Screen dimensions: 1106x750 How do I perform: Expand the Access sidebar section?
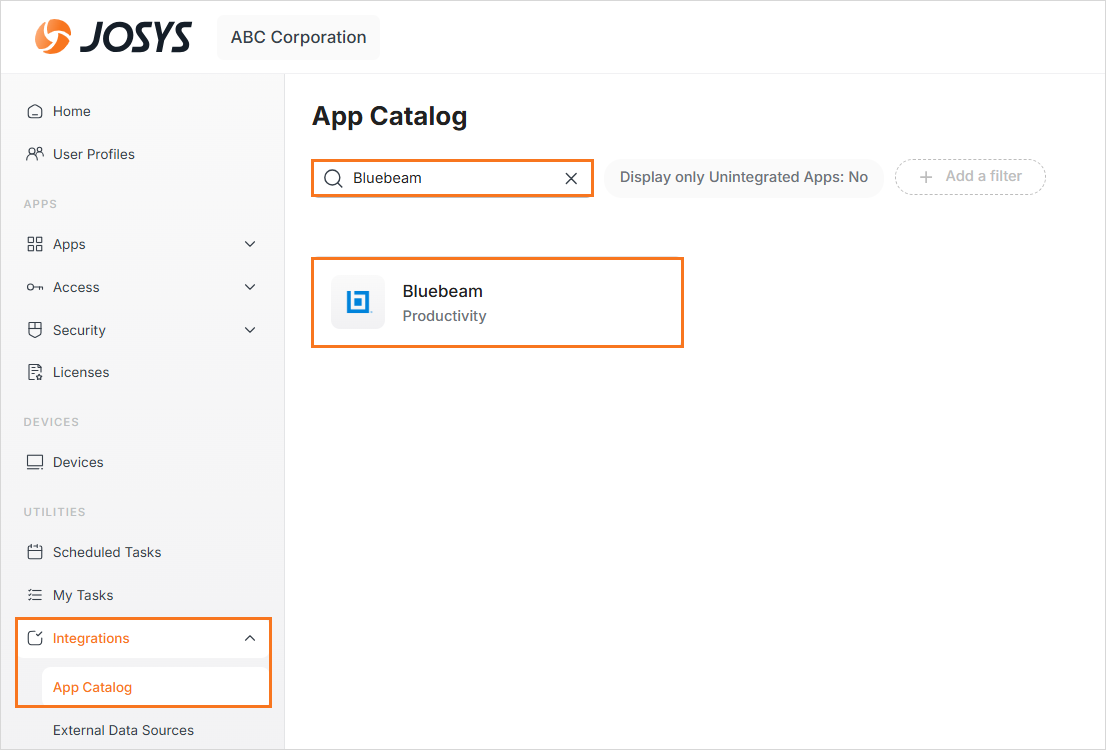click(x=250, y=287)
